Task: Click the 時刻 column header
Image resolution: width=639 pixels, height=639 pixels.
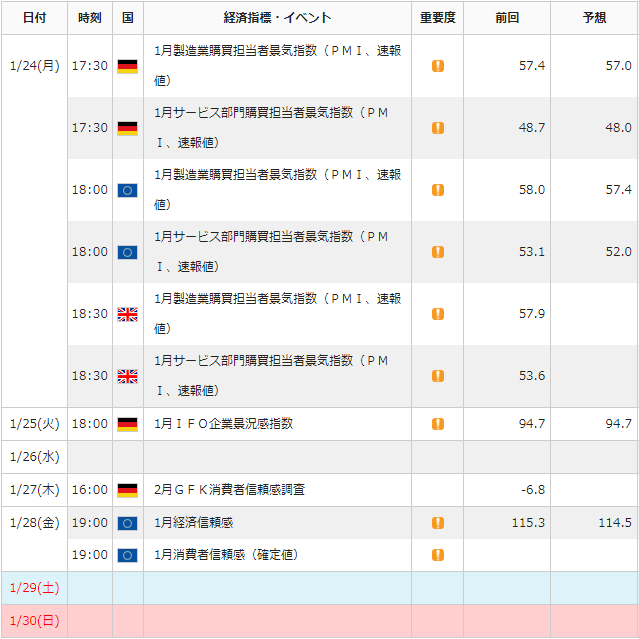Action: [x=90, y=18]
